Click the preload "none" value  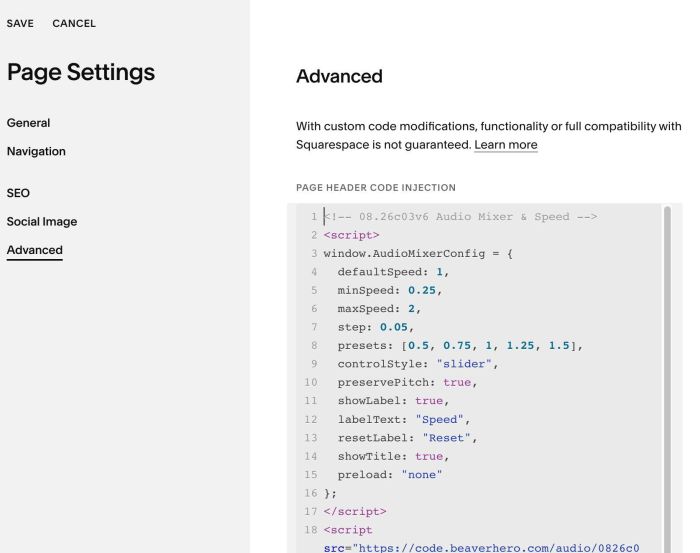[x=421, y=474]
